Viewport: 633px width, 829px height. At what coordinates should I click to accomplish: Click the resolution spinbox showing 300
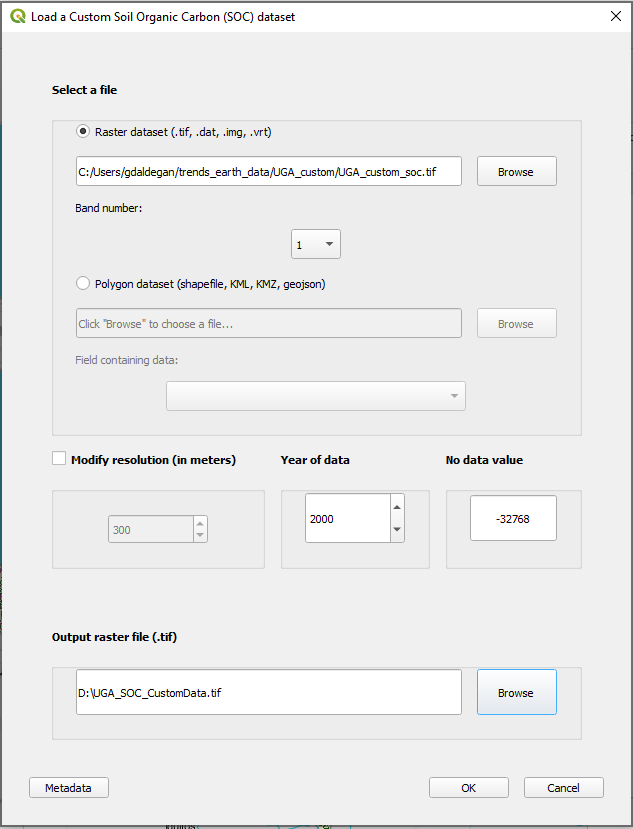click(150, 530)
